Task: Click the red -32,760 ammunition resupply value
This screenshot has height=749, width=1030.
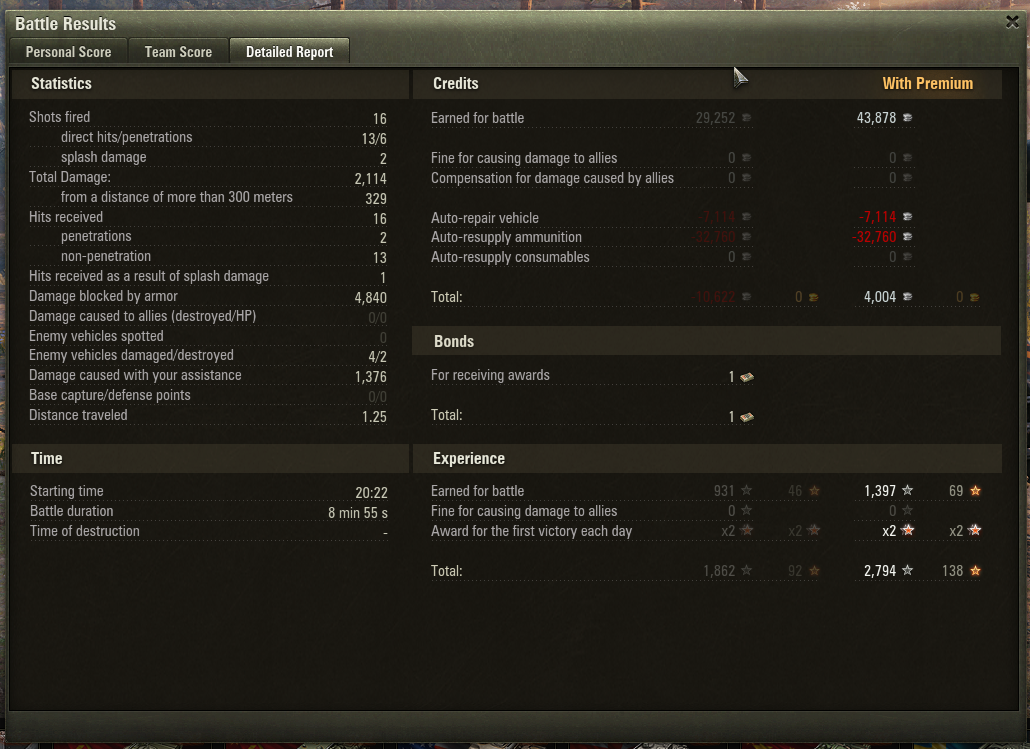Action: pyautogui.click(x=874, y=237)
